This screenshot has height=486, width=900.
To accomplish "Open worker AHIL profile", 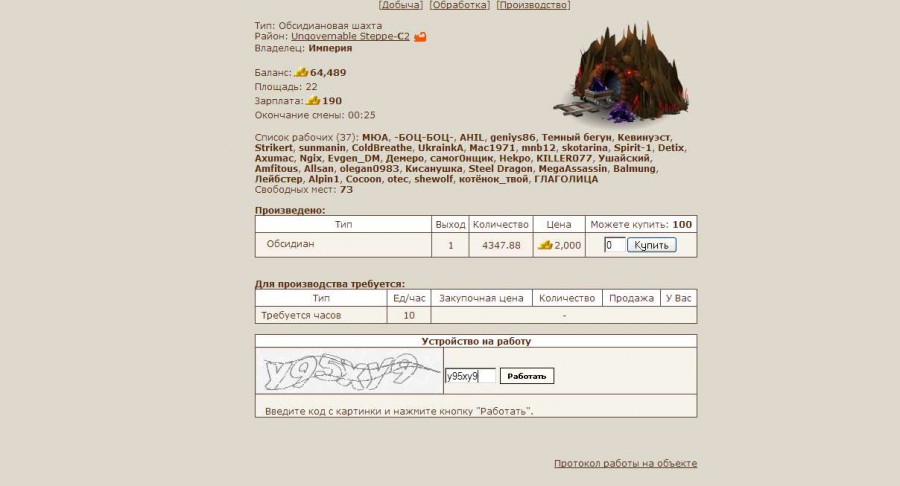I will click(471, 137).
